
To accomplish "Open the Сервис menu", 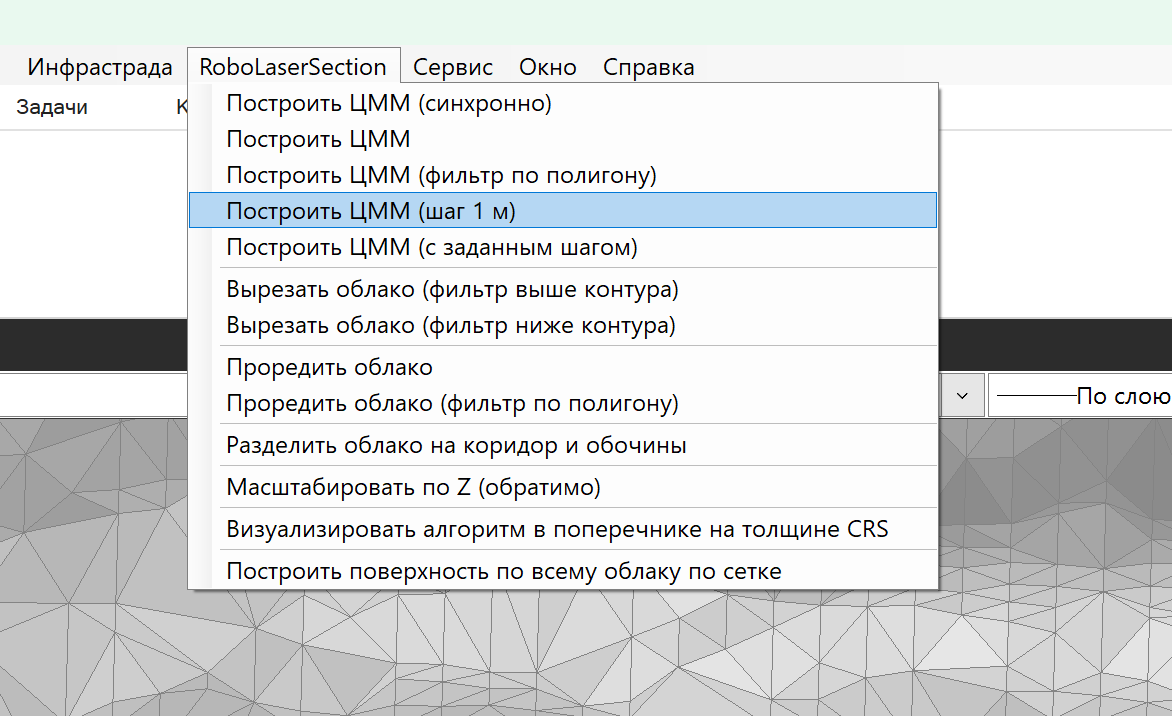I will (x=453, y=68).
